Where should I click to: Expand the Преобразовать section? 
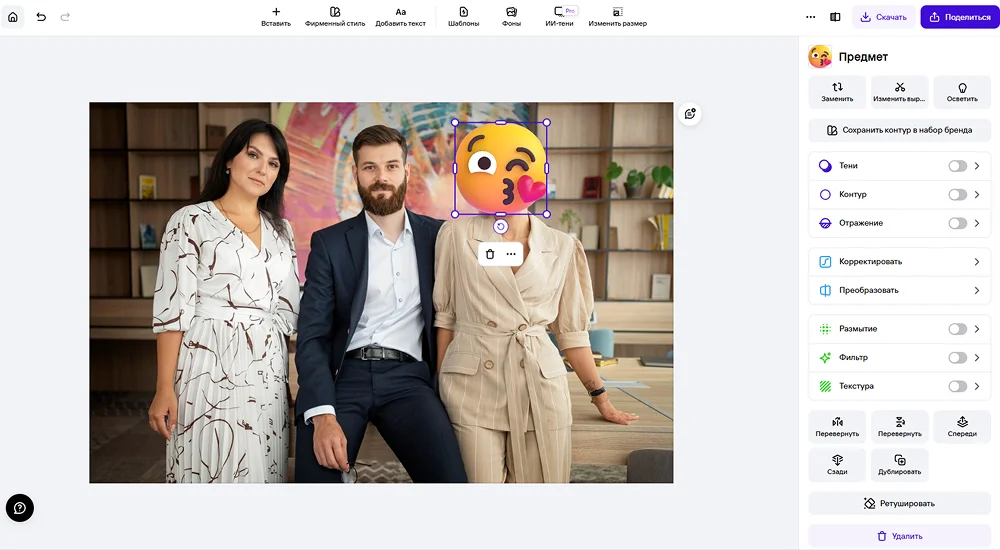(976, 290)
